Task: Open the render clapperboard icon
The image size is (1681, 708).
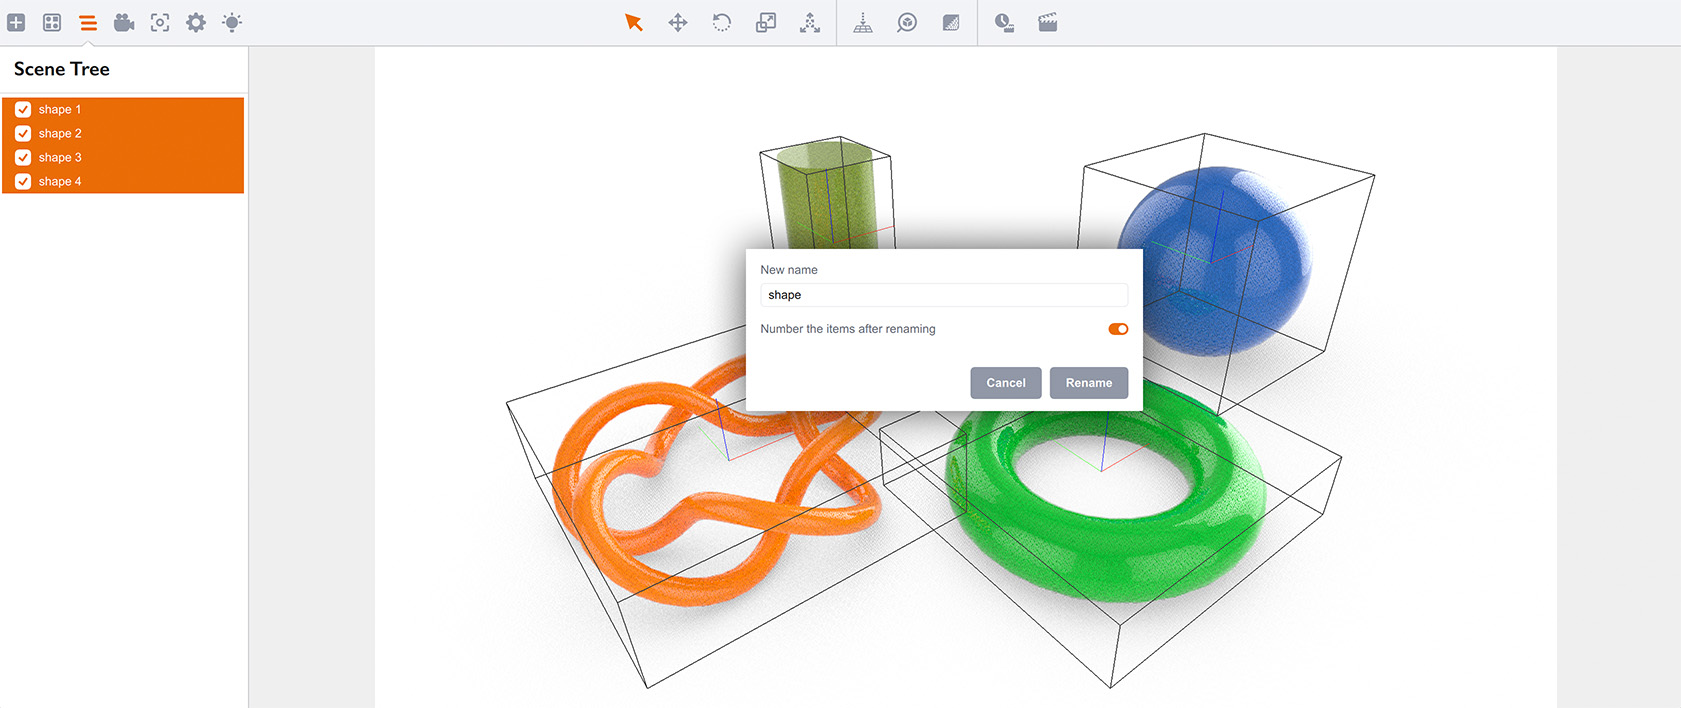Action: (1048, 22)
